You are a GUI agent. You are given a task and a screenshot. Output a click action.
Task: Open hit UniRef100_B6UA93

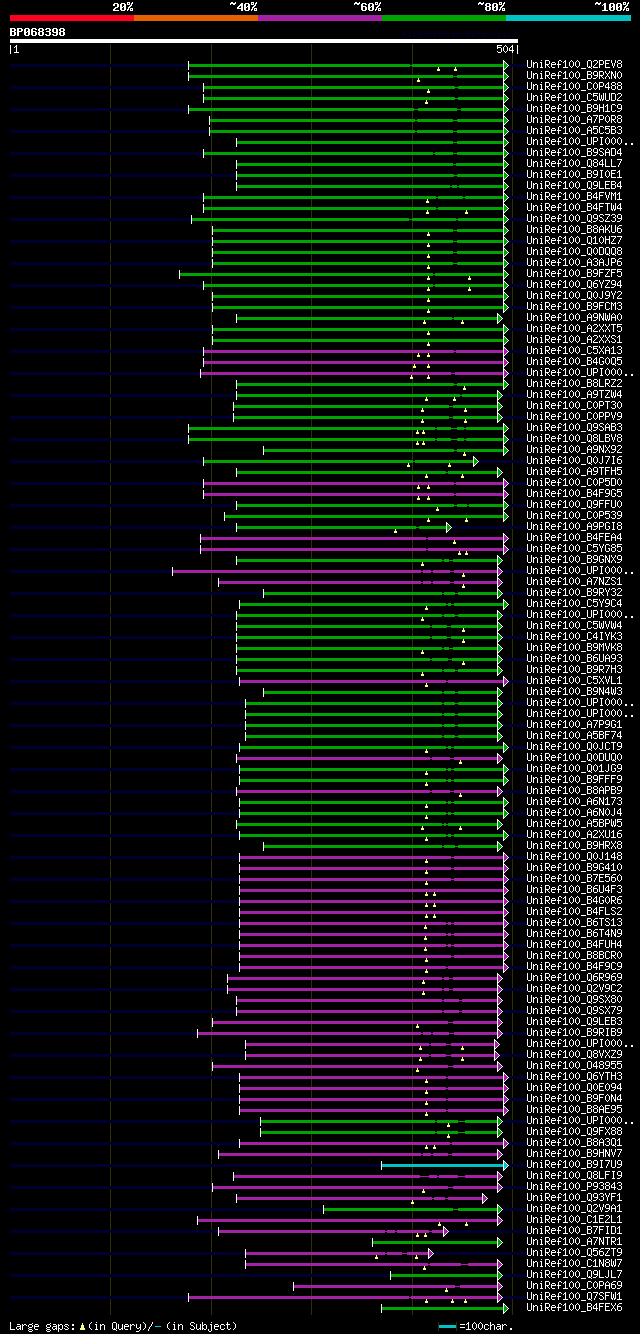(574, 658)
